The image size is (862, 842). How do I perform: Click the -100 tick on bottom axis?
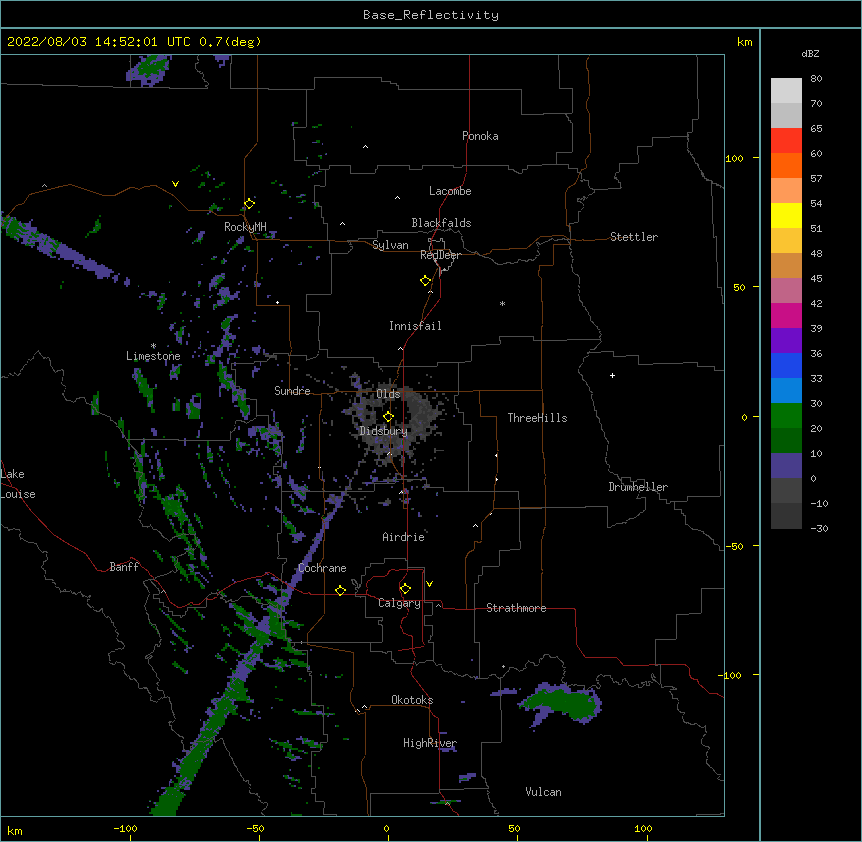click(125, 829)
